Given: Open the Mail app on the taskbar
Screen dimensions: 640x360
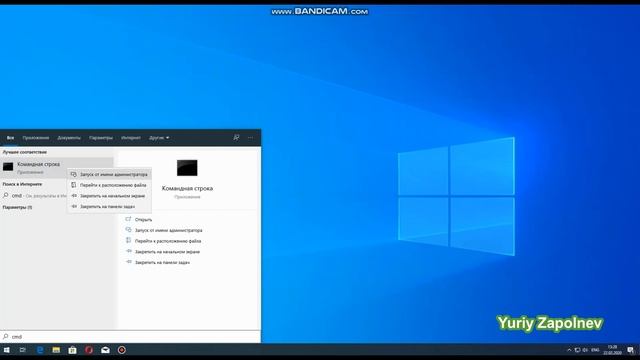Looking at the screenshot, I should click(x=105, y=350).
